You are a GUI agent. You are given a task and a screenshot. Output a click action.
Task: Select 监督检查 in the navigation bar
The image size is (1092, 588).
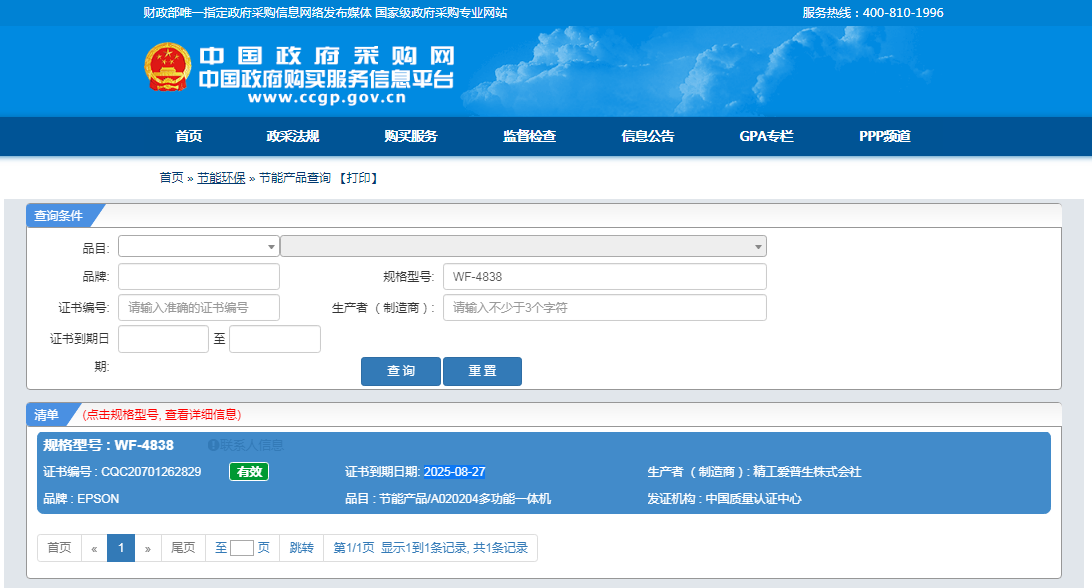529,136
